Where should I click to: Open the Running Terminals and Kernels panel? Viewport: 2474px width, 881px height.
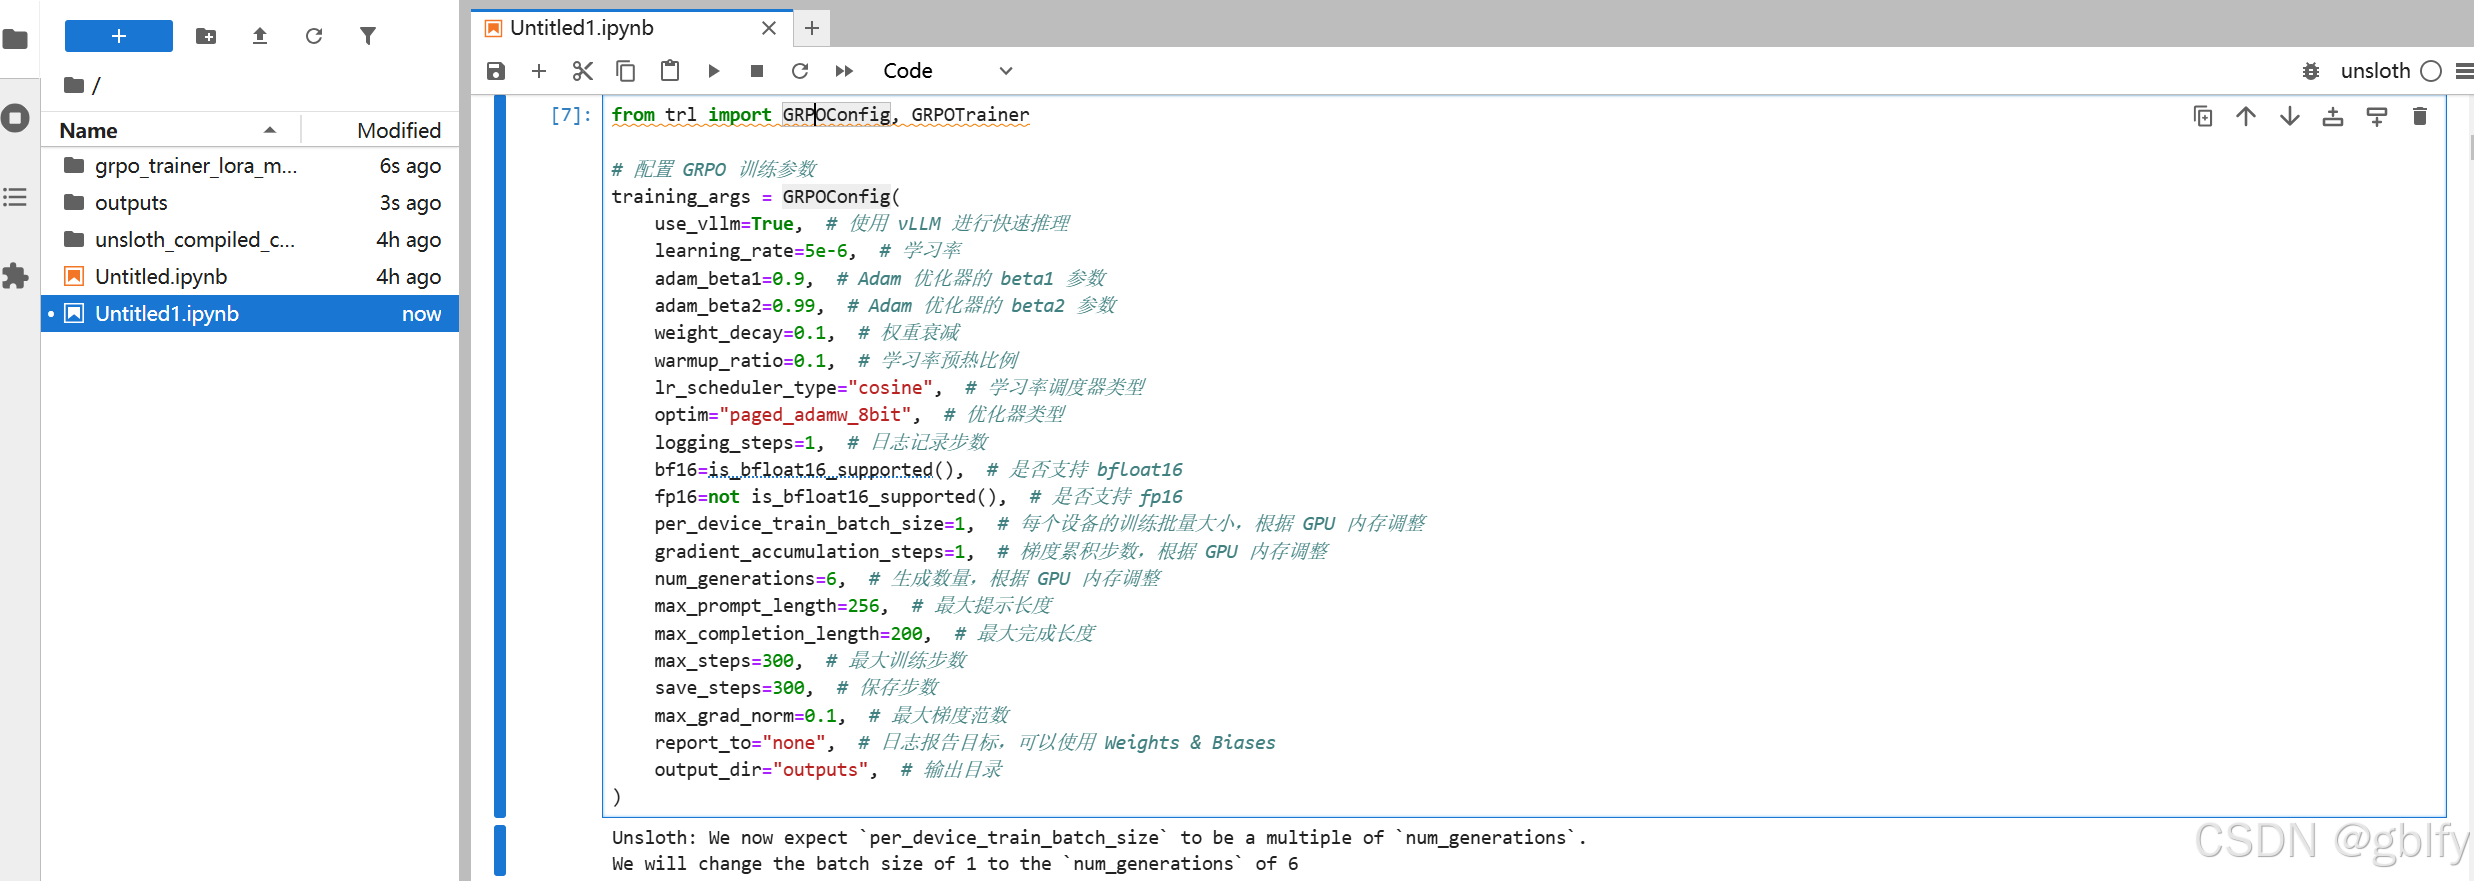(x=15, y=118)
